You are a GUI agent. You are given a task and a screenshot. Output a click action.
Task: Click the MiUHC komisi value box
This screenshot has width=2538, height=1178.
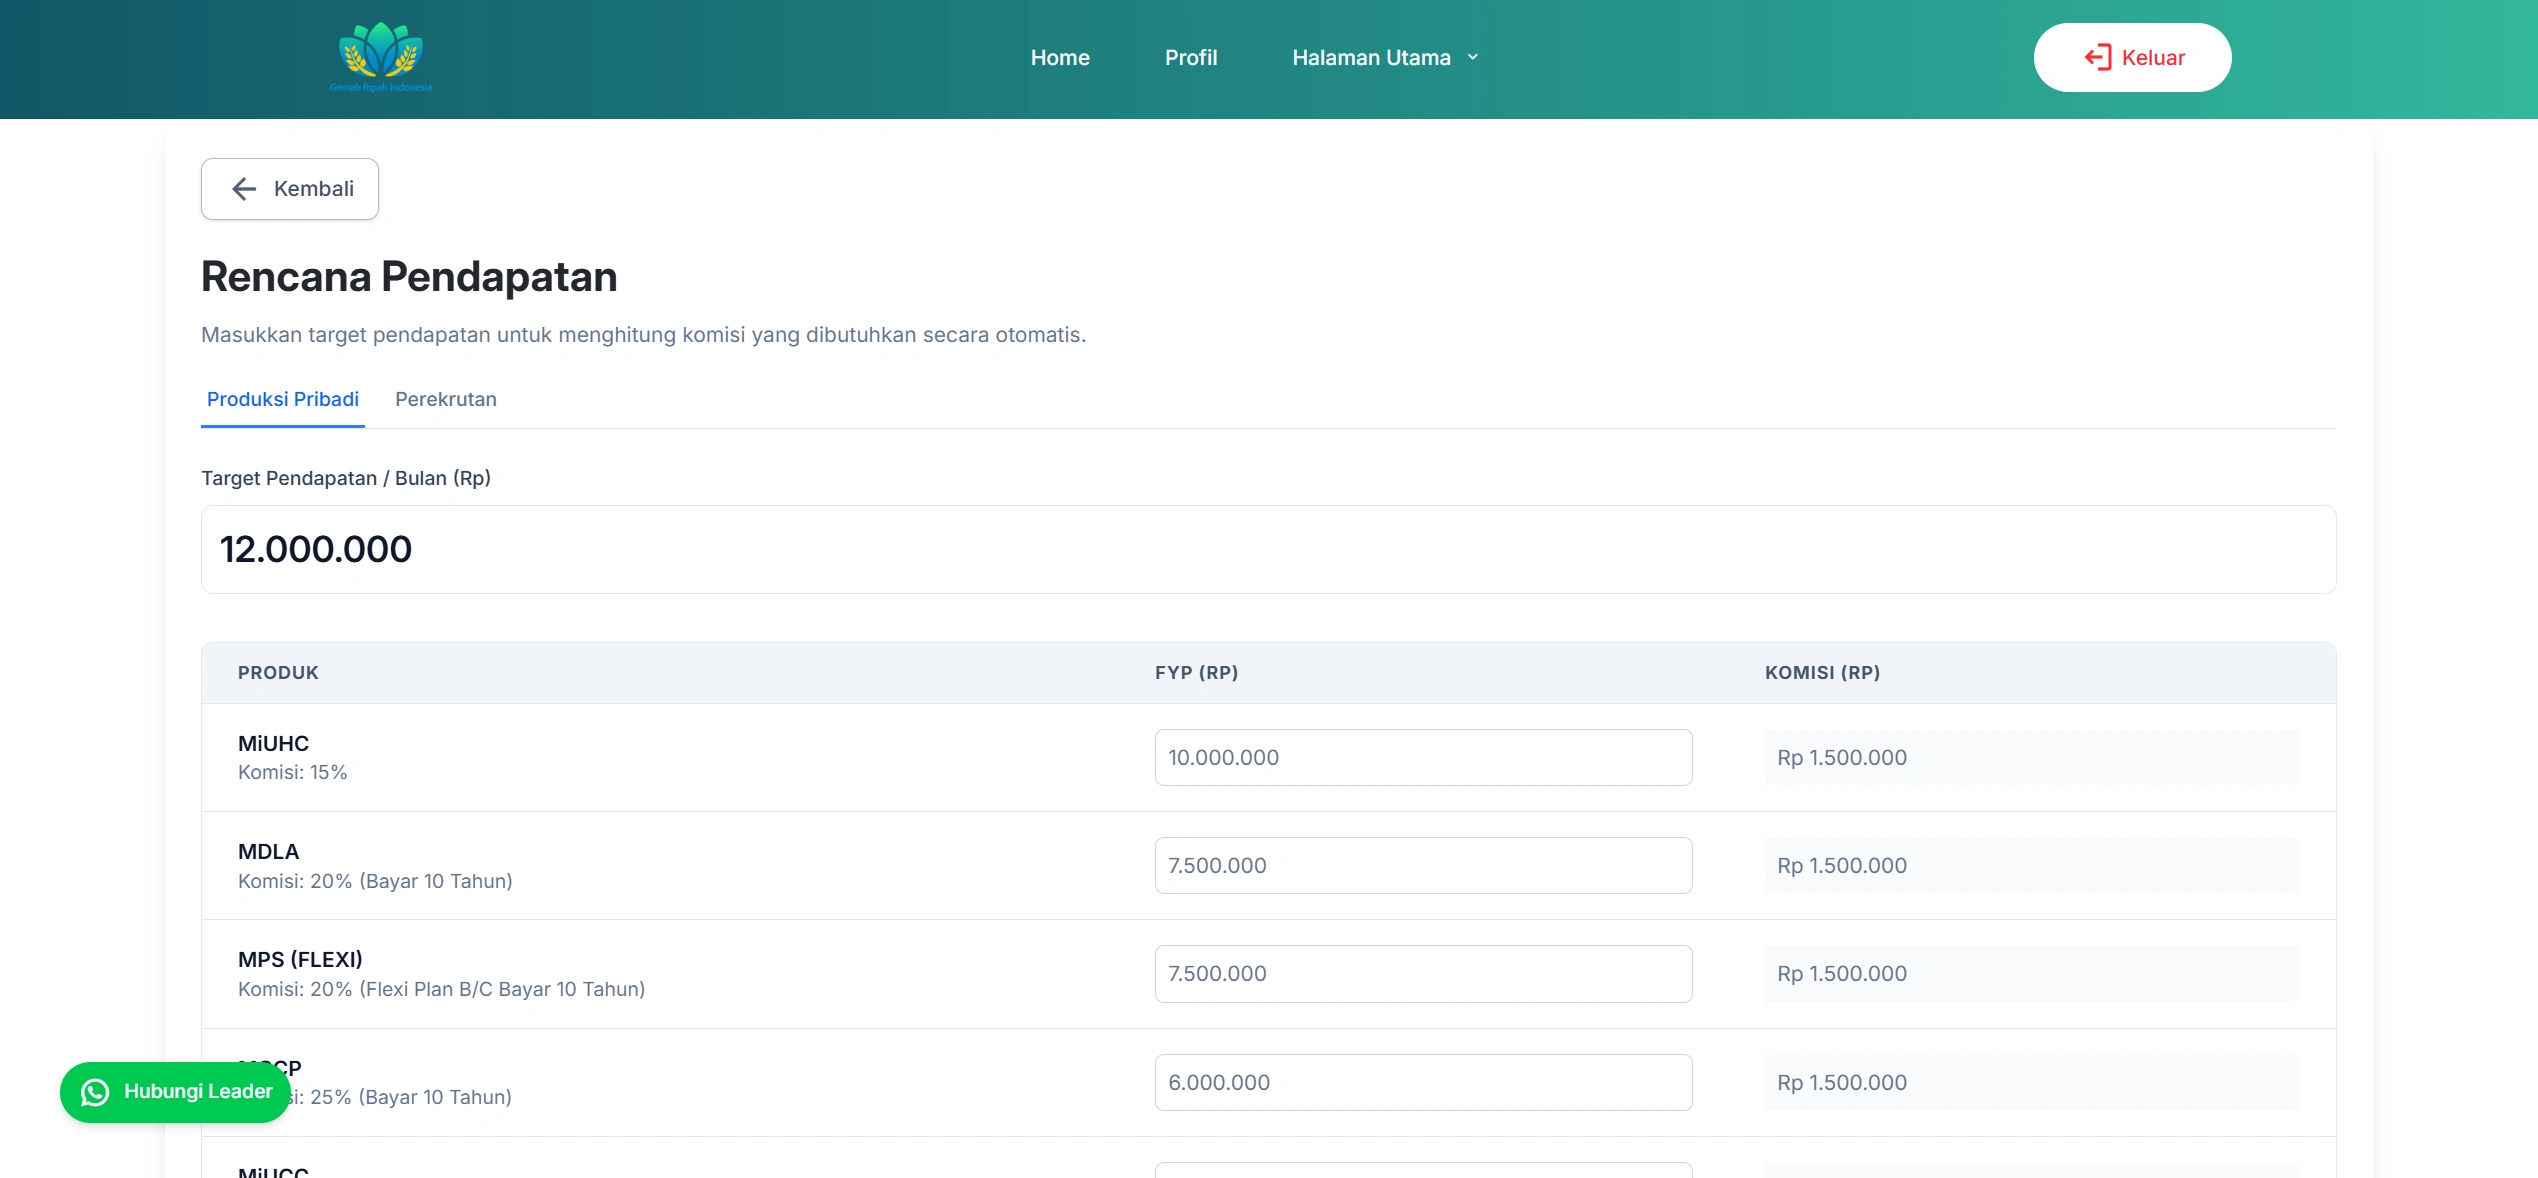click(2030, 758)
